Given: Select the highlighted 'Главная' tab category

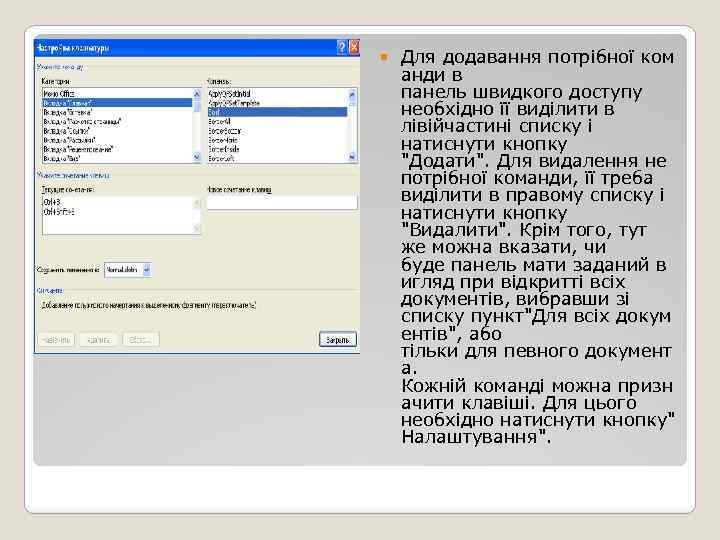Looking at the screenshot, I should (x=117, y=103).
